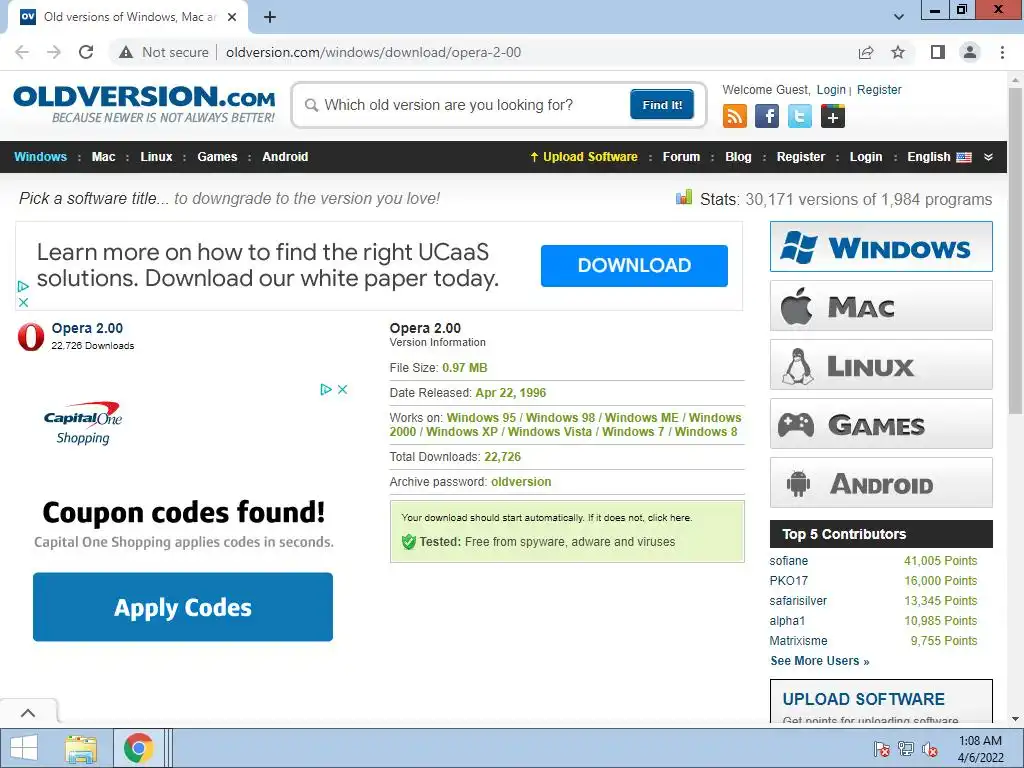Click the network tray icon

(906, 748)
